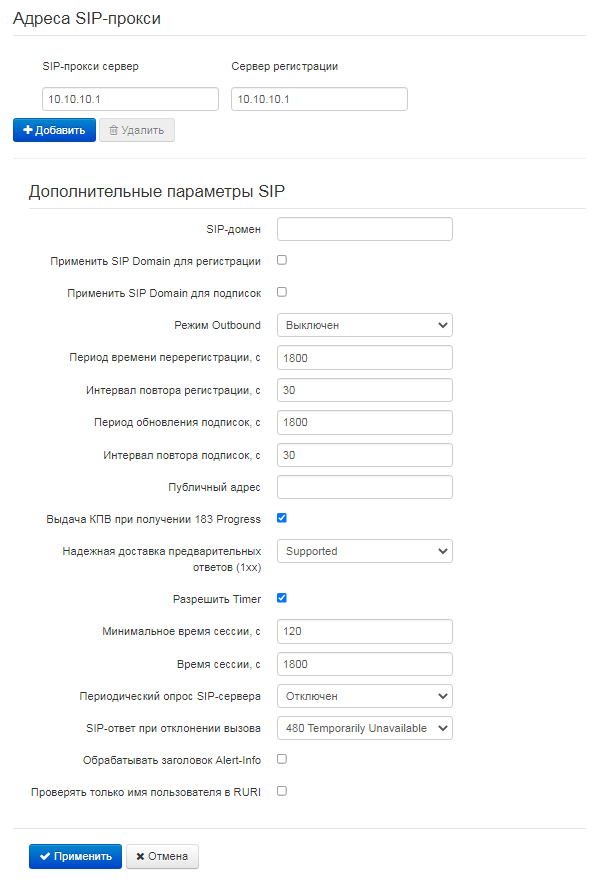Screen dimensions: 604x886
Task: Click the Минимальное время сессии field
Action: [x=364, y=631]
